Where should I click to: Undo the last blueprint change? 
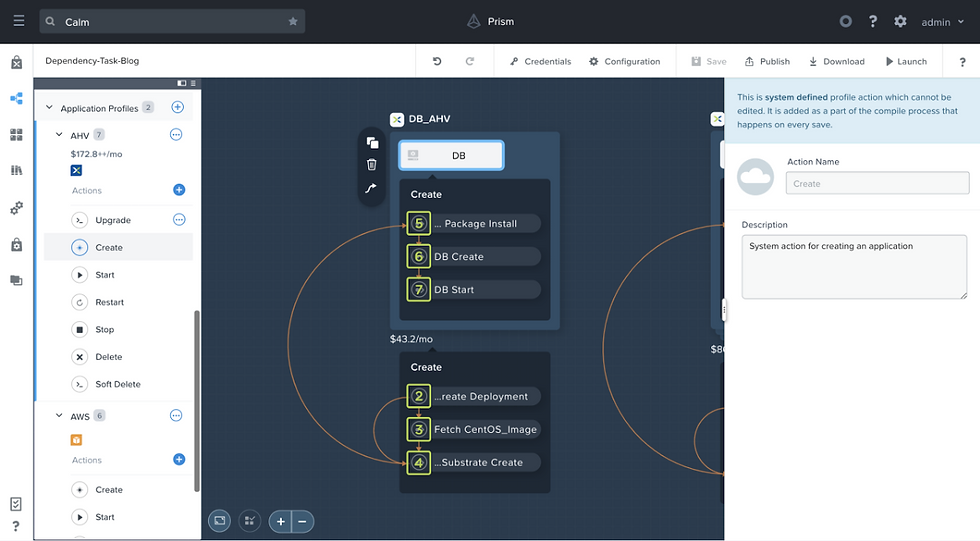(x=437, y=61)
